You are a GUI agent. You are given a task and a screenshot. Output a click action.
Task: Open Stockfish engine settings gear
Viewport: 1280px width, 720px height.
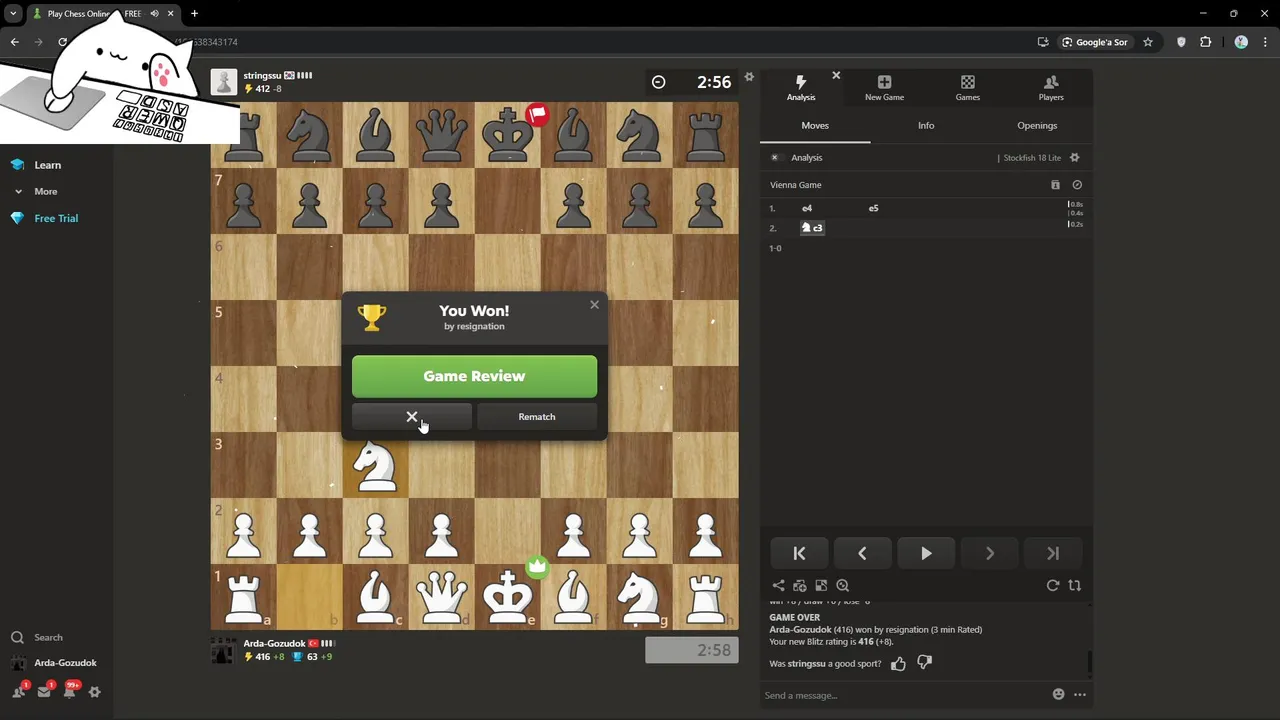[x=1075, y=157]
